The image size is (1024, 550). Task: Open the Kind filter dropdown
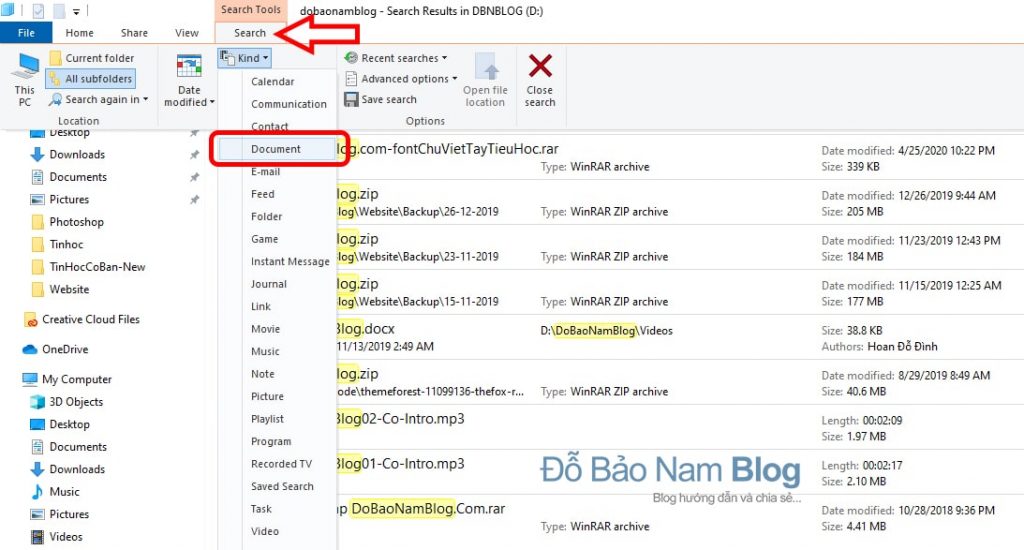245,58
